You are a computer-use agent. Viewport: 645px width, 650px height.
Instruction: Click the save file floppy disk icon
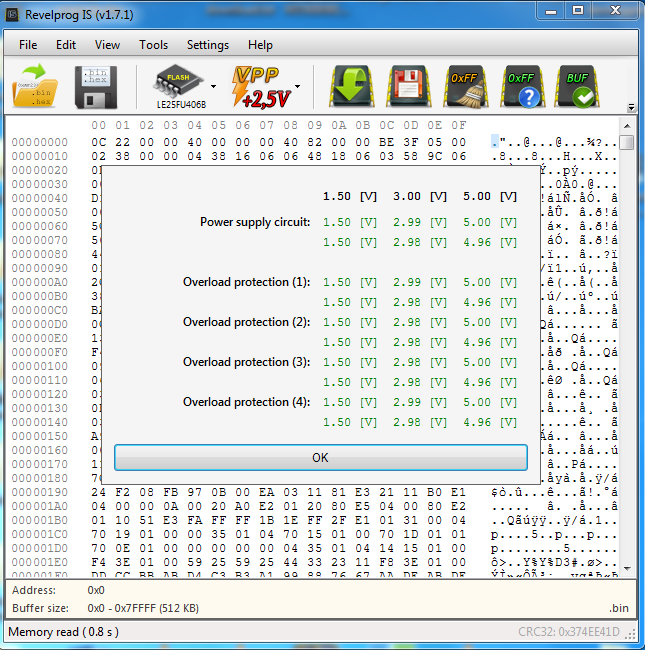pos(96,87)
